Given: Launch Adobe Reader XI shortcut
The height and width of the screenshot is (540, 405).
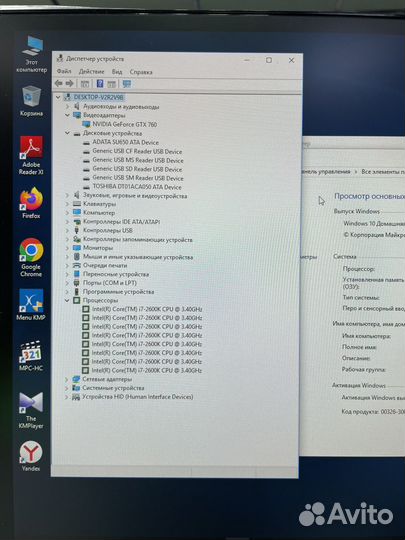Looking at the screenshot, I should [31, 155].
